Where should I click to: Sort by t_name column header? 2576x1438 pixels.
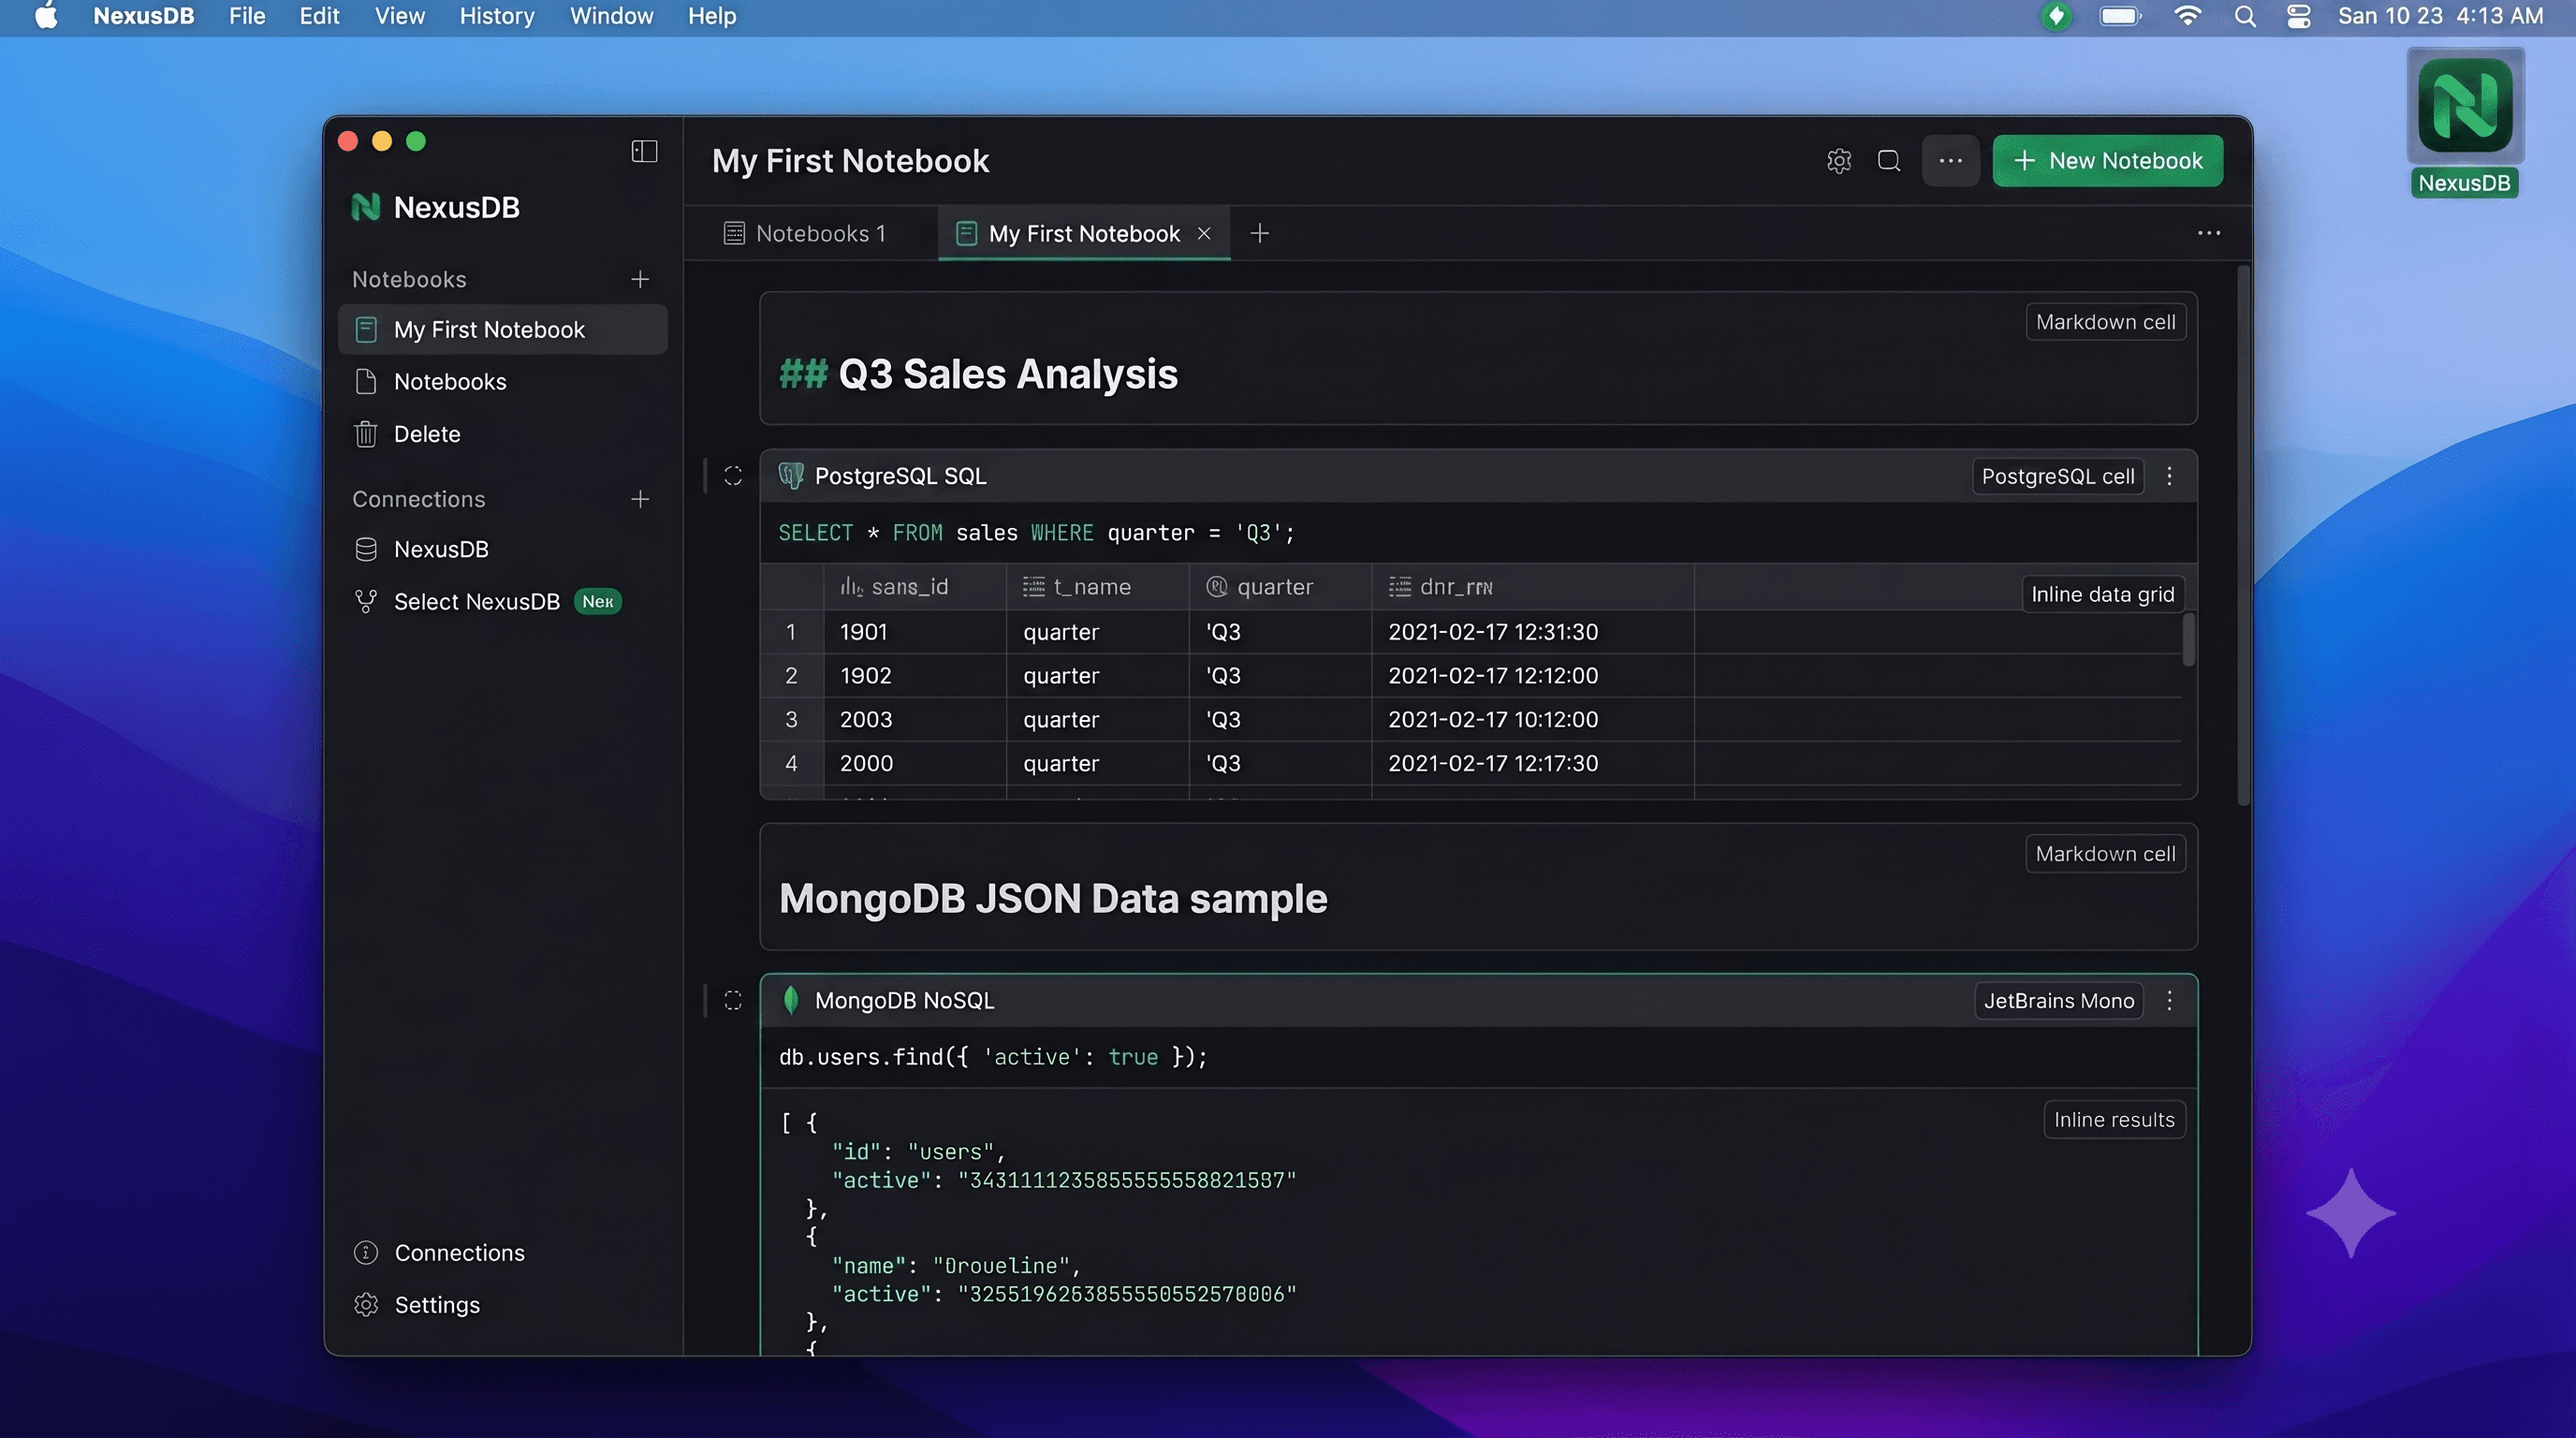coord(1097,587)
